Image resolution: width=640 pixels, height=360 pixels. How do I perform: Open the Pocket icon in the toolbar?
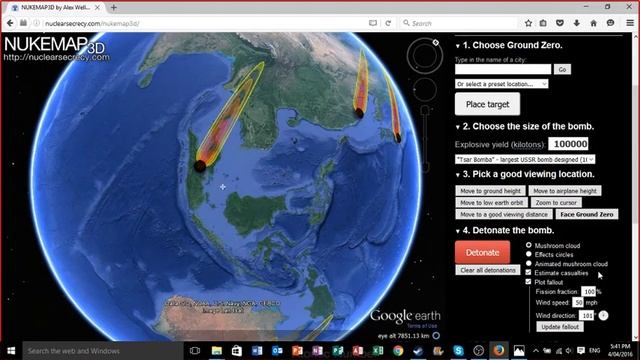pos(560,23)
